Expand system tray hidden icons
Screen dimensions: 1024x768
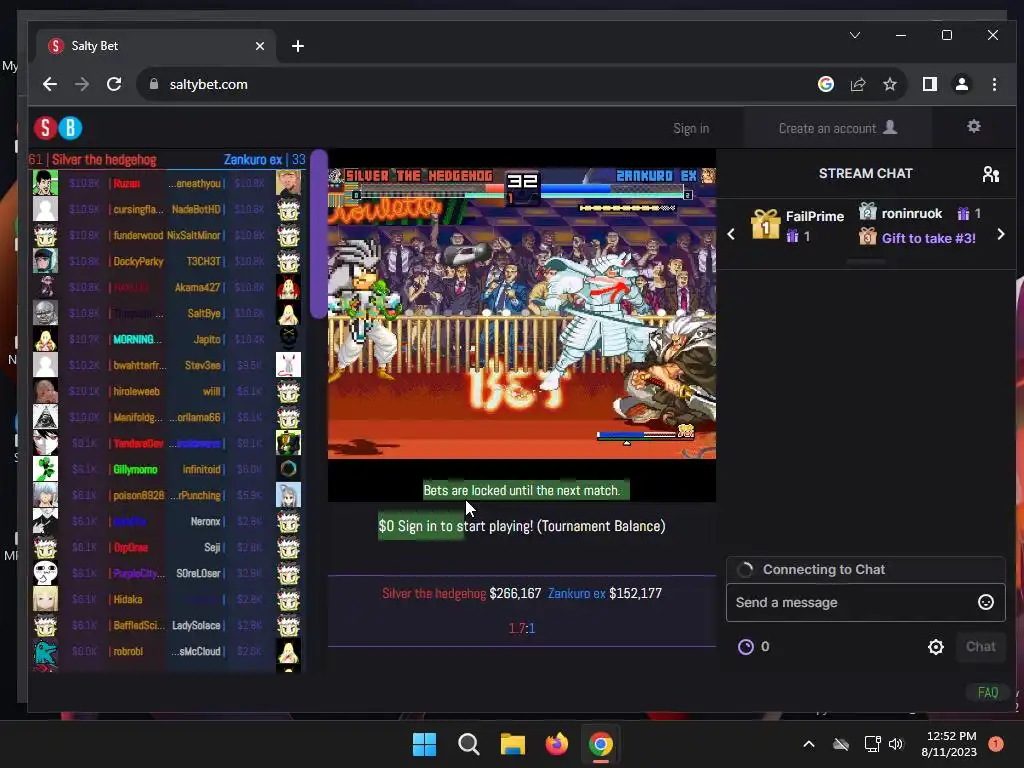(x=808, y=744)
